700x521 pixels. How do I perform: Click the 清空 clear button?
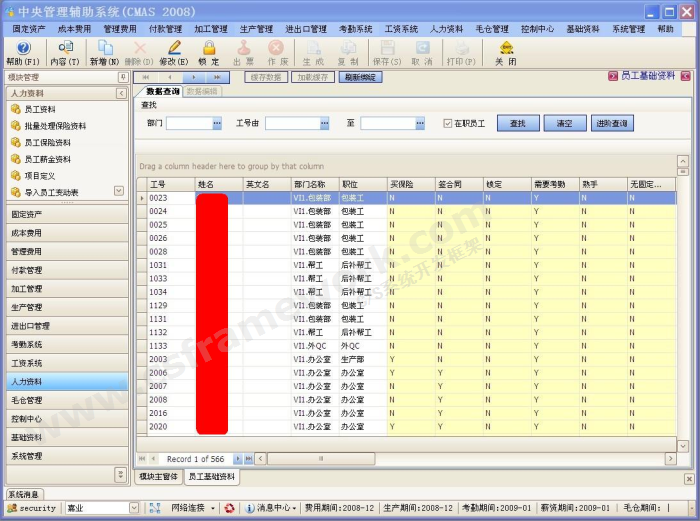(x=564, y=123)
